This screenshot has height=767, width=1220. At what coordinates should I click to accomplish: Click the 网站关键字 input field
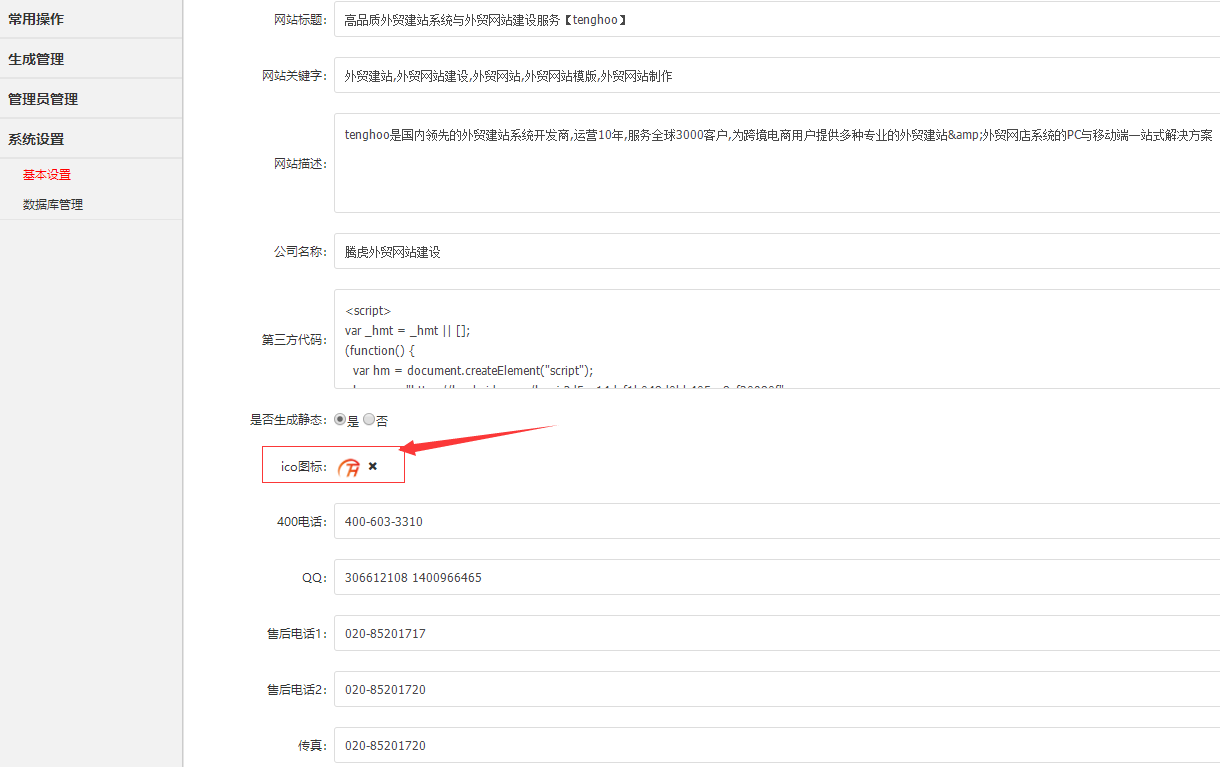coord(600,75)
